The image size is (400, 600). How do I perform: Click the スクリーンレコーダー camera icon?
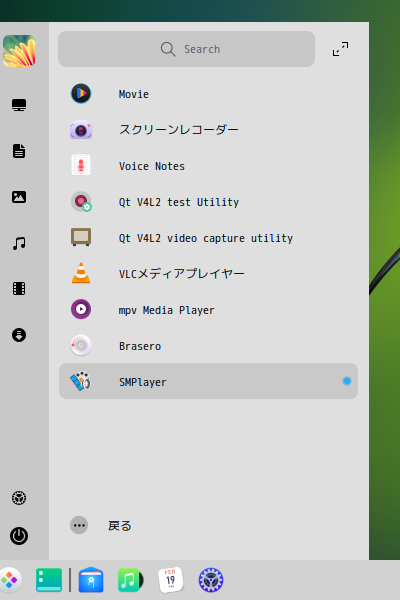[81, 130]
